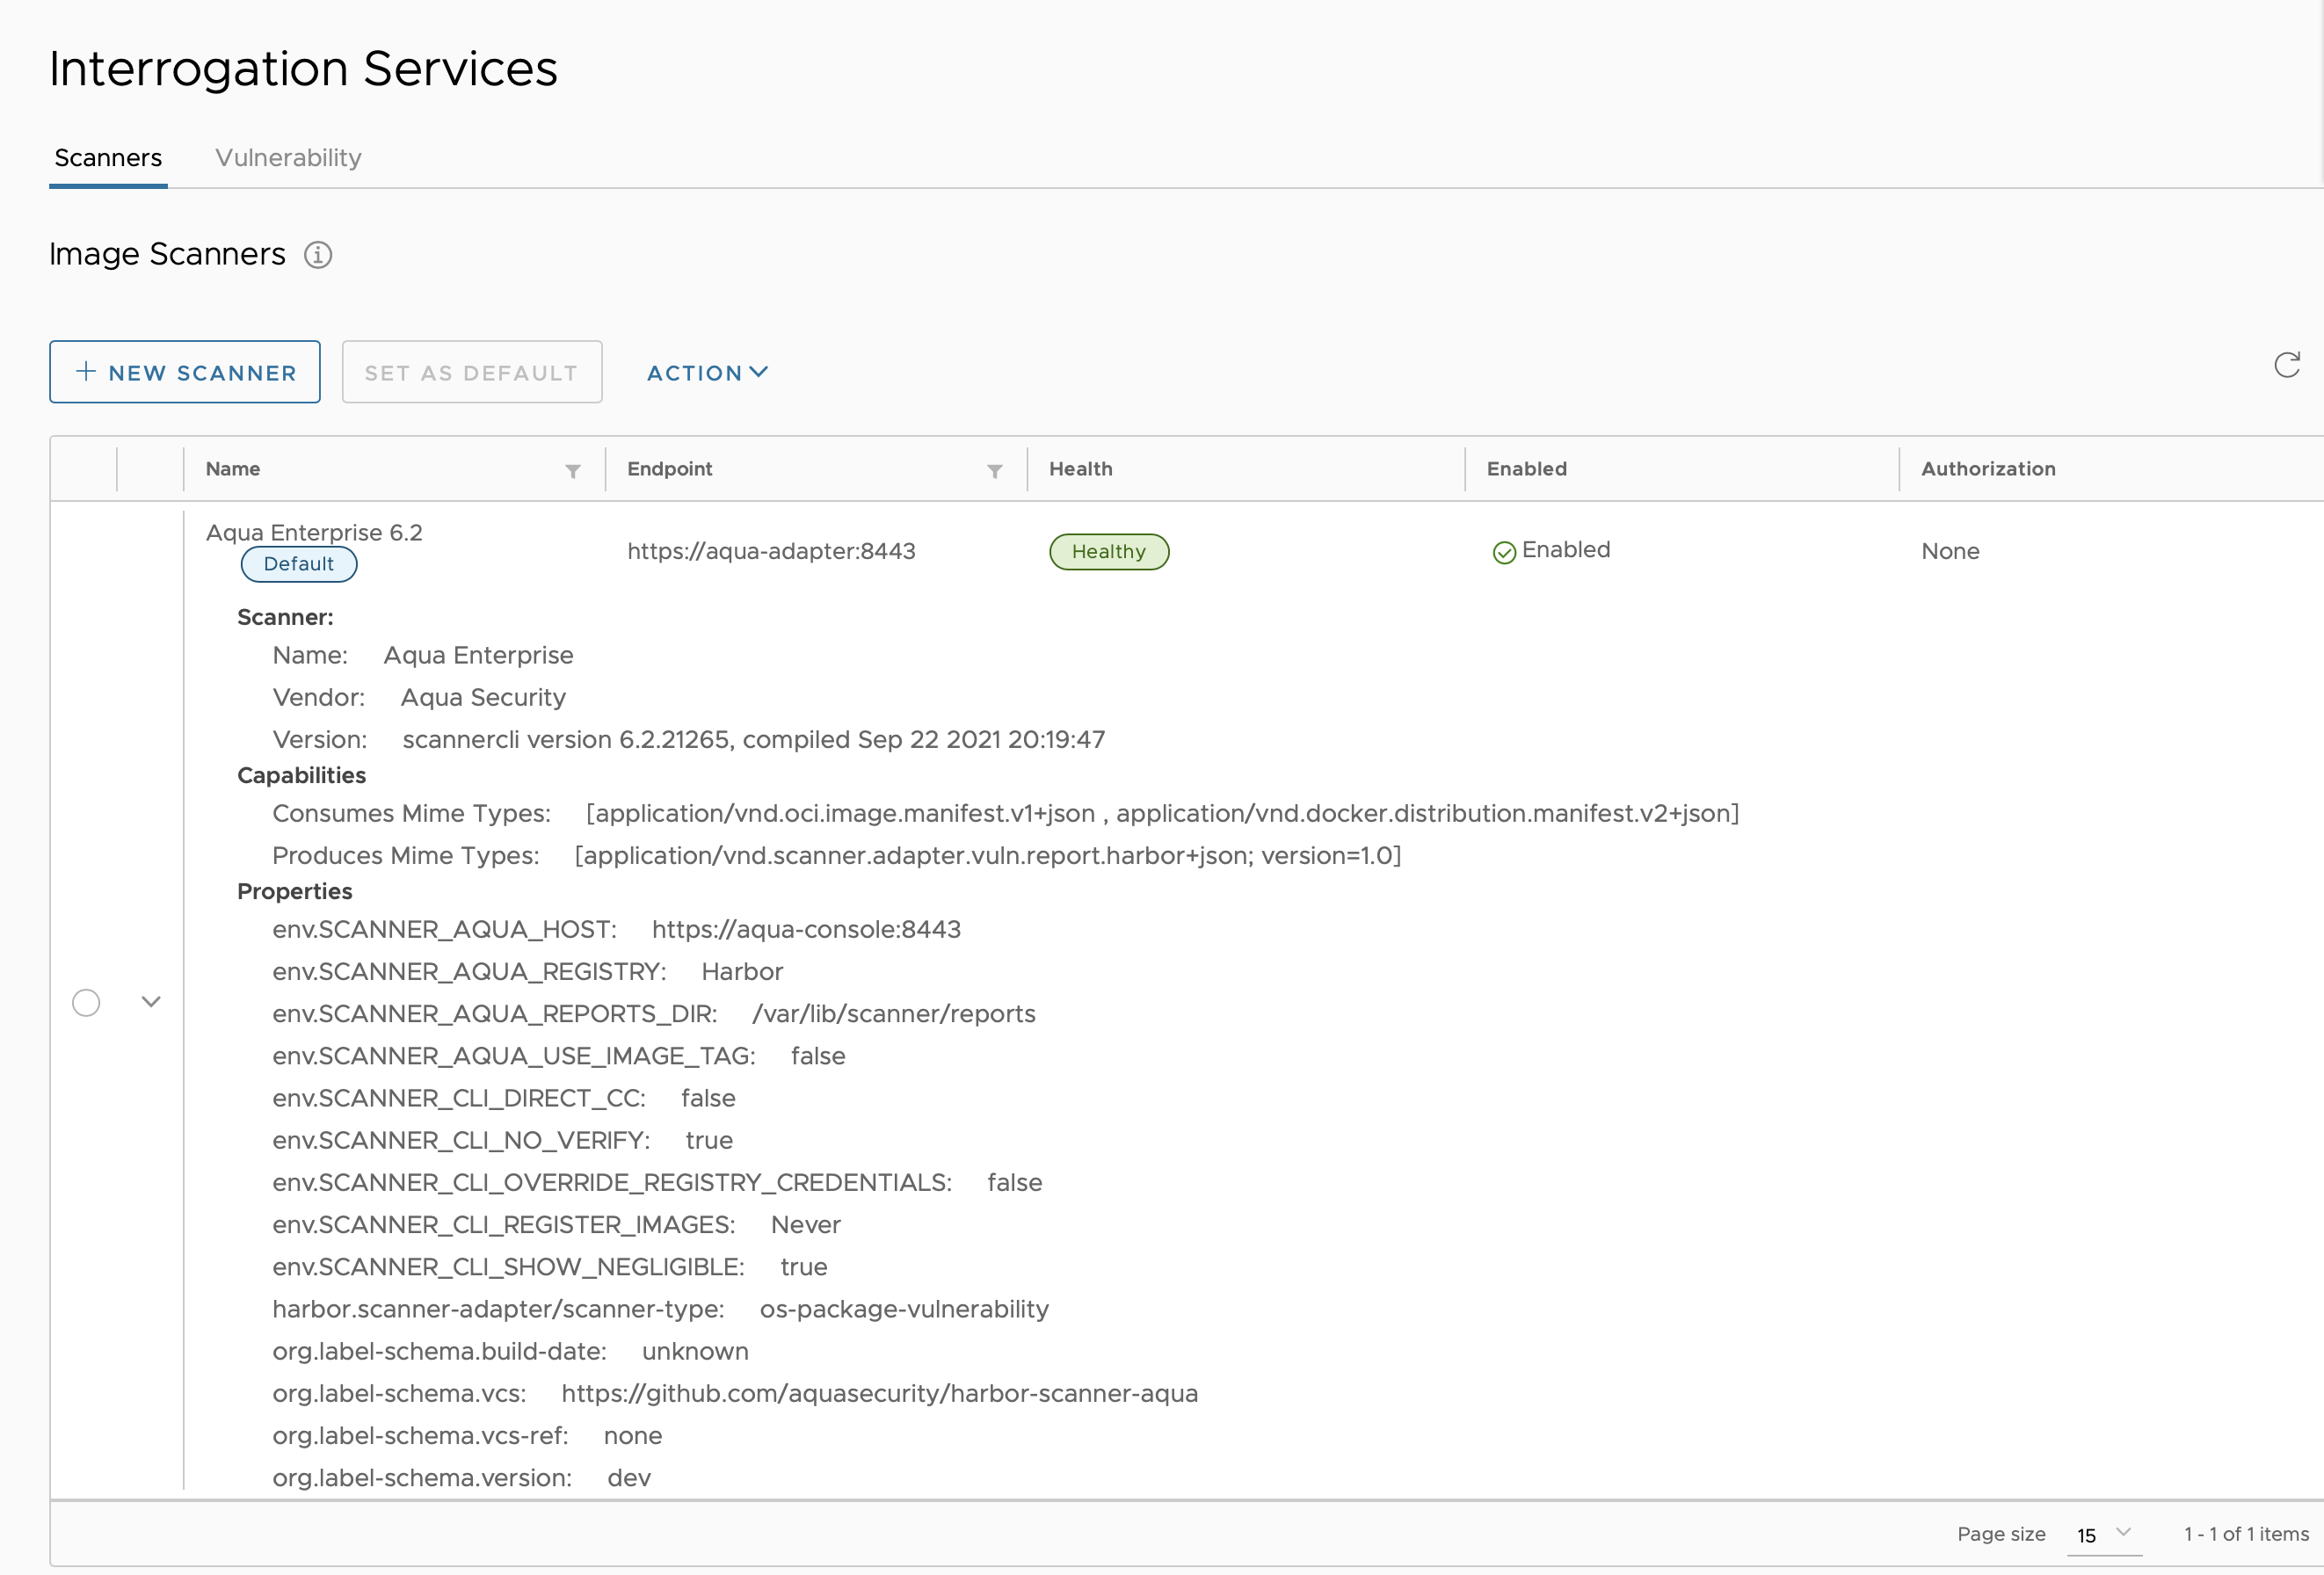The height and width of the screenshot is (1575, 2324).
Task: Click the NEW SCANNER button
Action: tap(185, 372)
